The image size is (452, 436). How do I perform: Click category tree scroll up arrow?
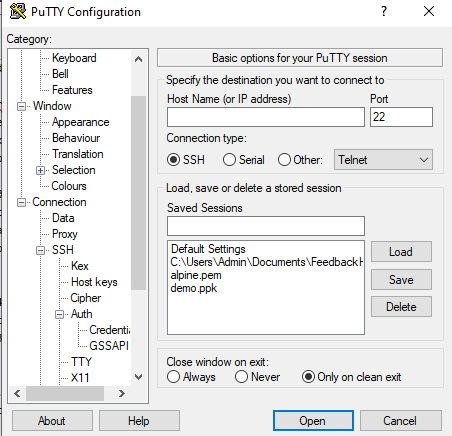(x=138, y=59)
